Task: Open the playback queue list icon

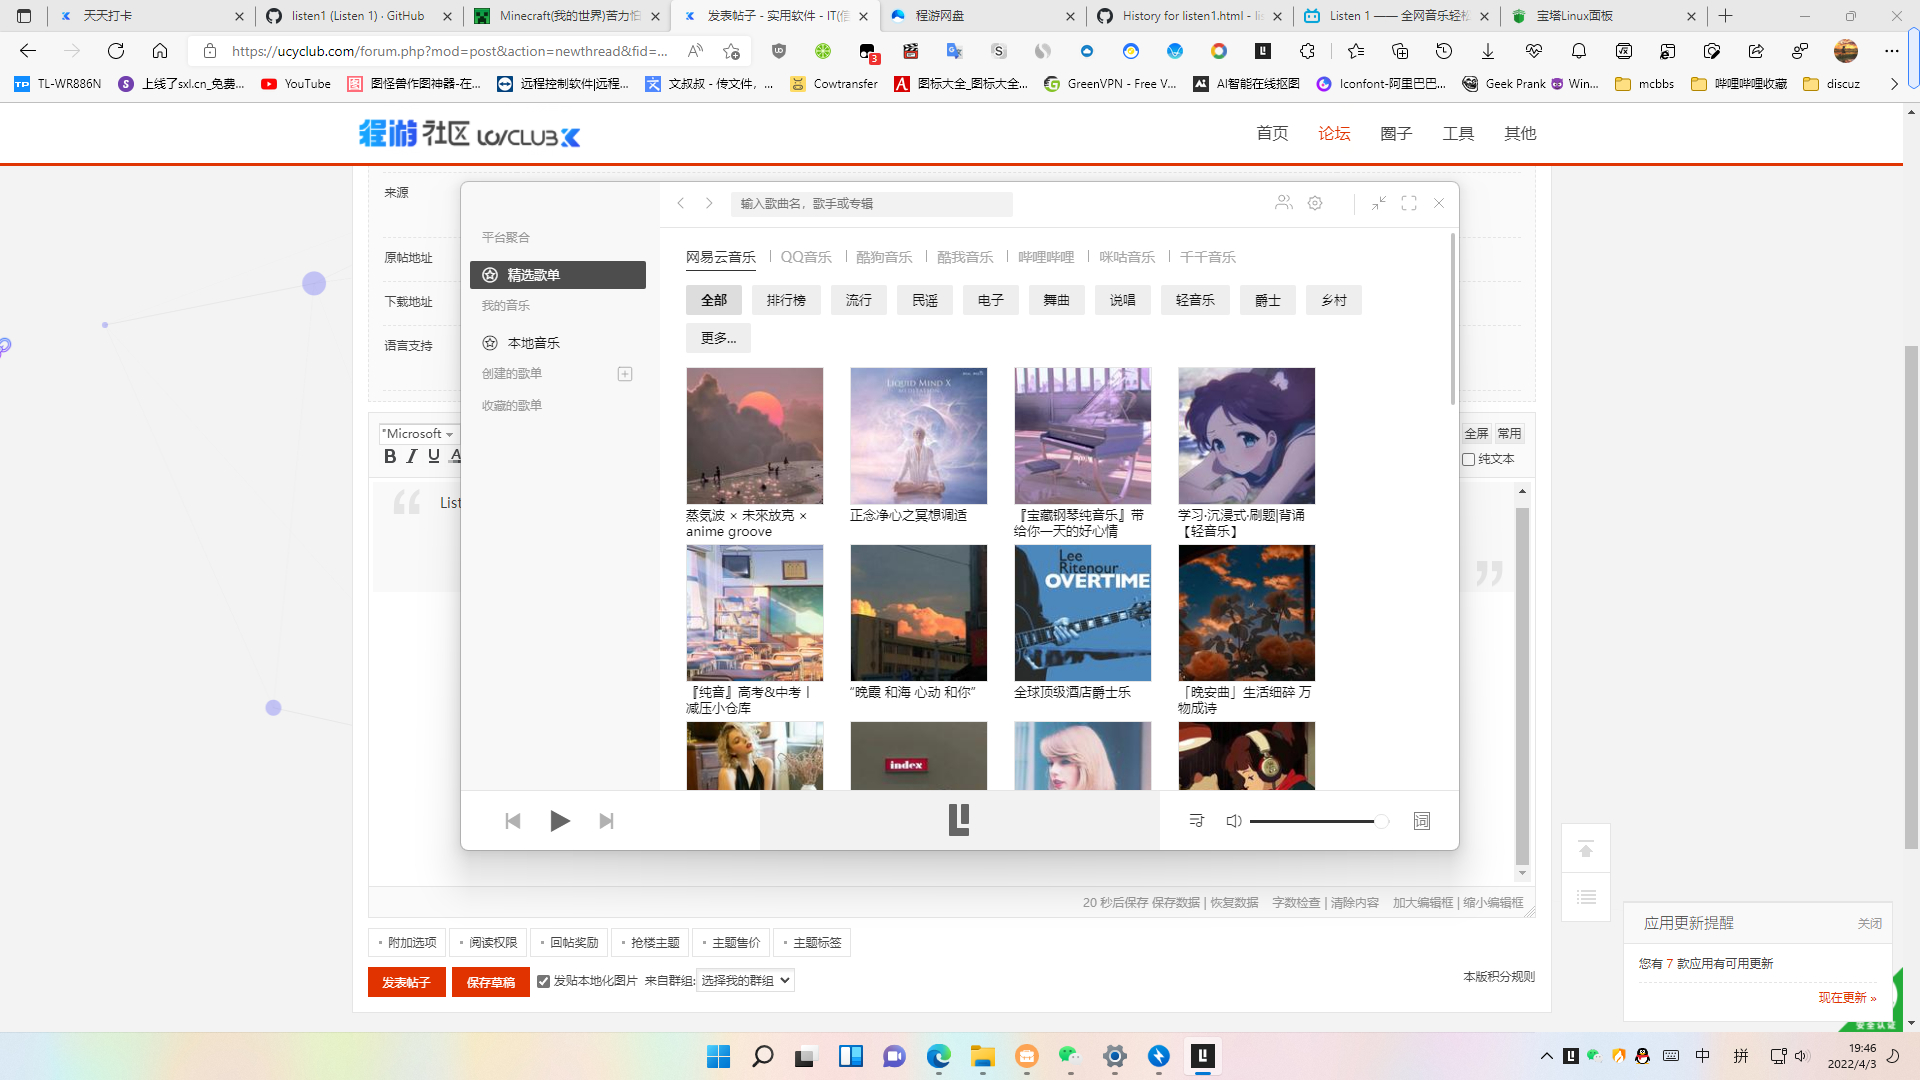Action: pos(1196,821)
